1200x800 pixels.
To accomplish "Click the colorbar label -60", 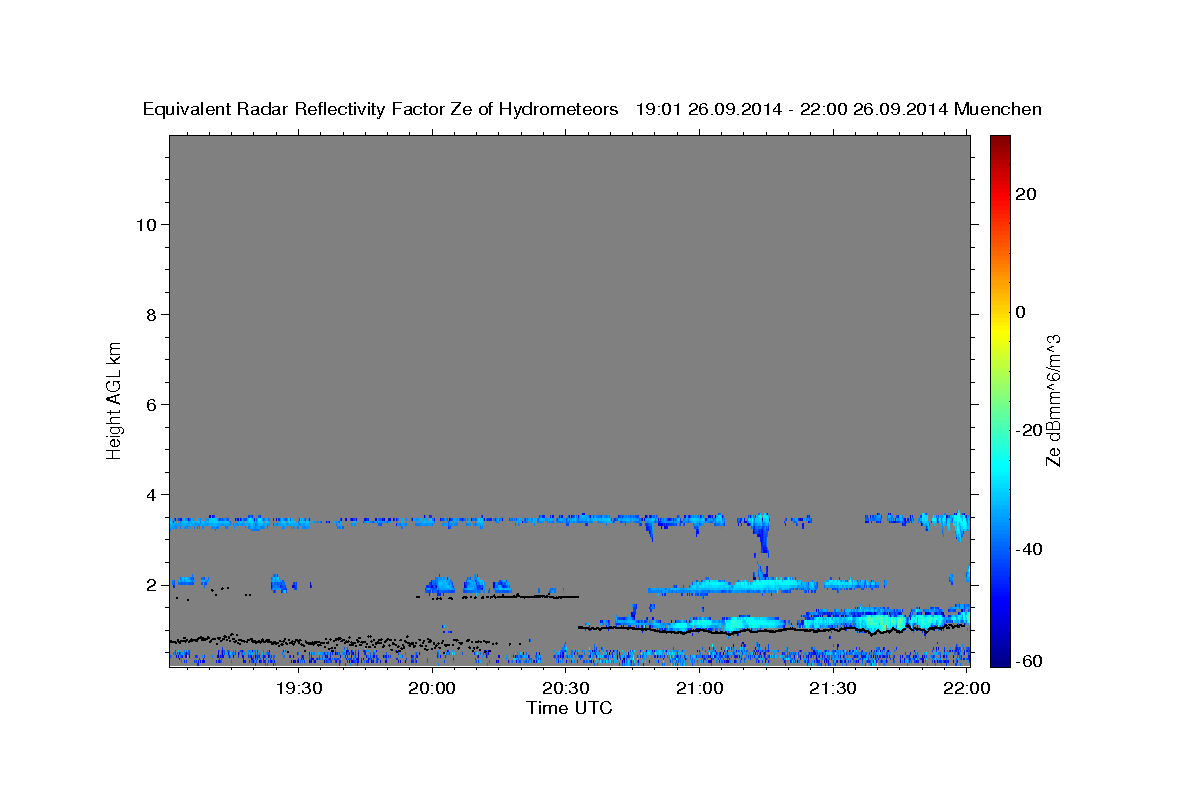I will tap(1028, 661).
